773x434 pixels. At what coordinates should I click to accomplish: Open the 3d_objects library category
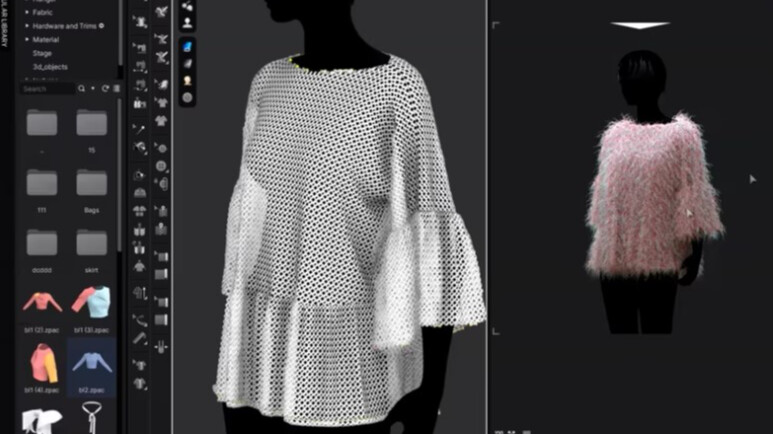coord(50,67)
